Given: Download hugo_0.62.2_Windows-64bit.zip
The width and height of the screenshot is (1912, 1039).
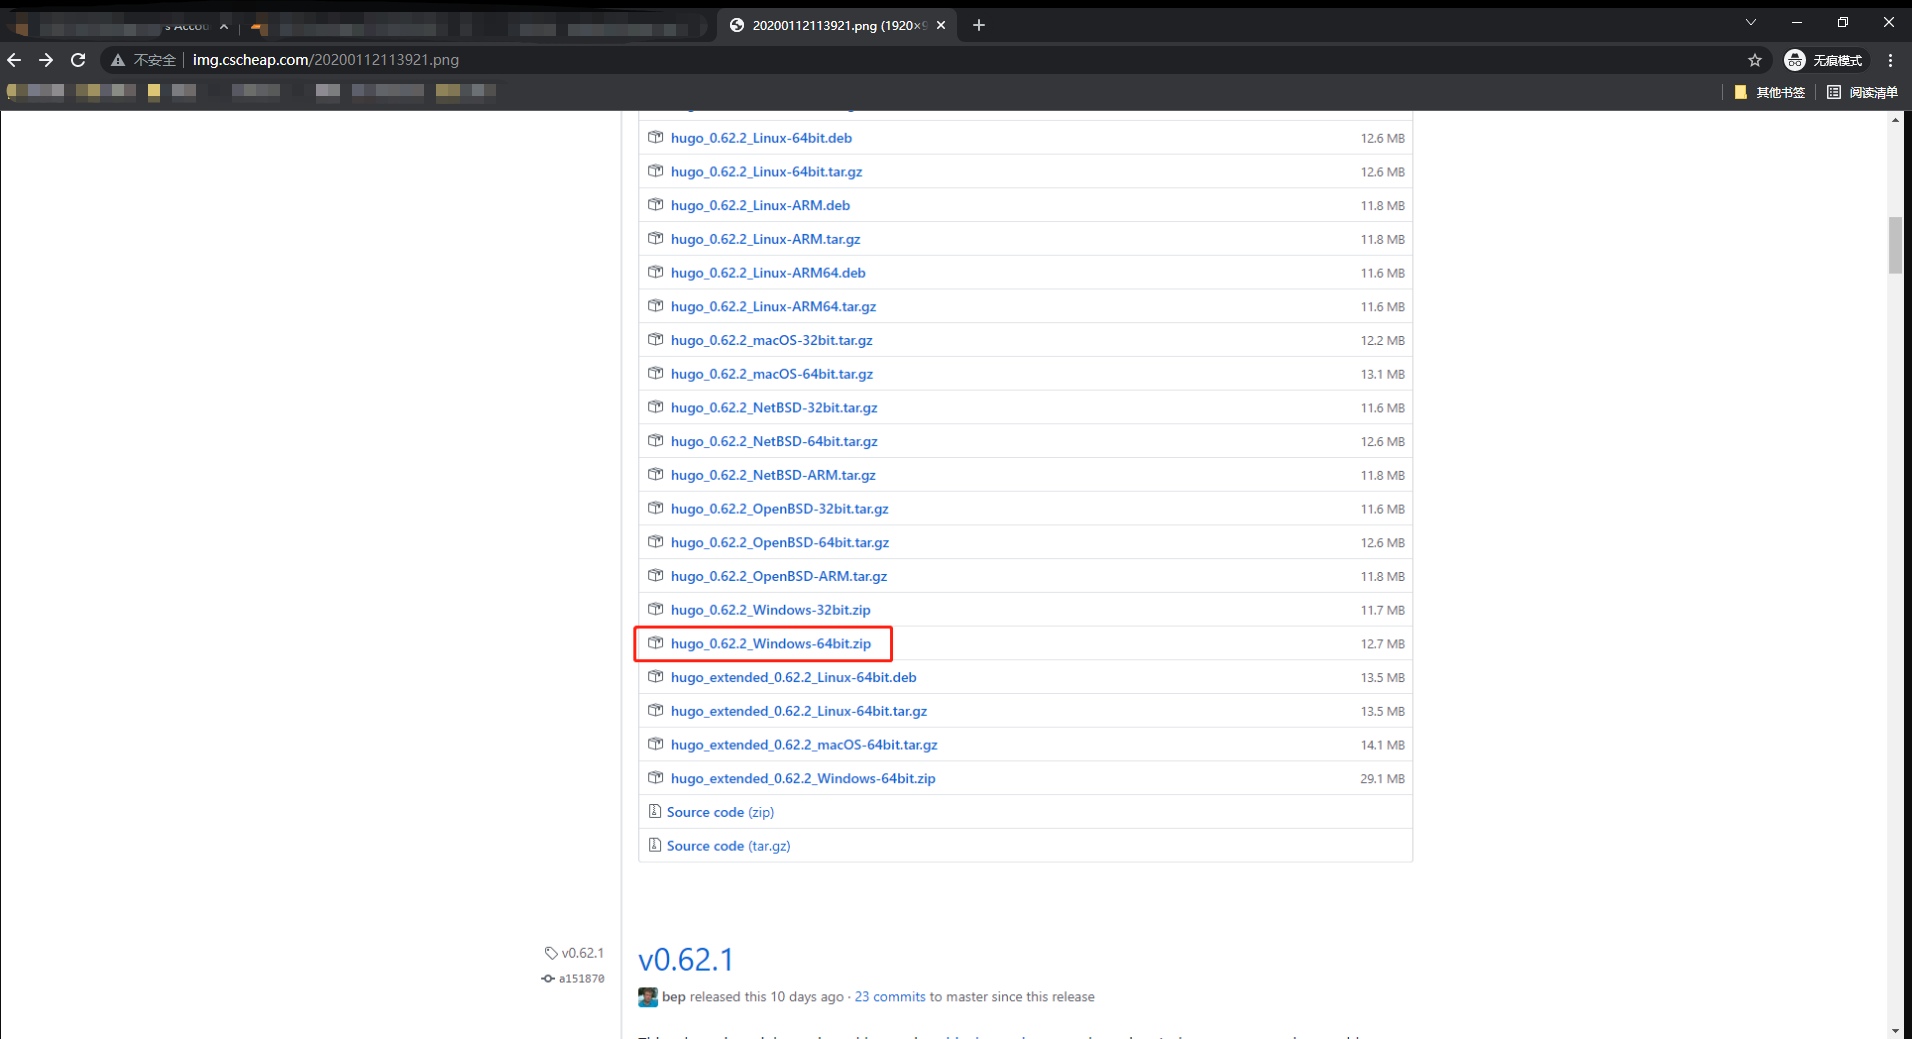Looking at the screenshot, I should tap(771, 644).
